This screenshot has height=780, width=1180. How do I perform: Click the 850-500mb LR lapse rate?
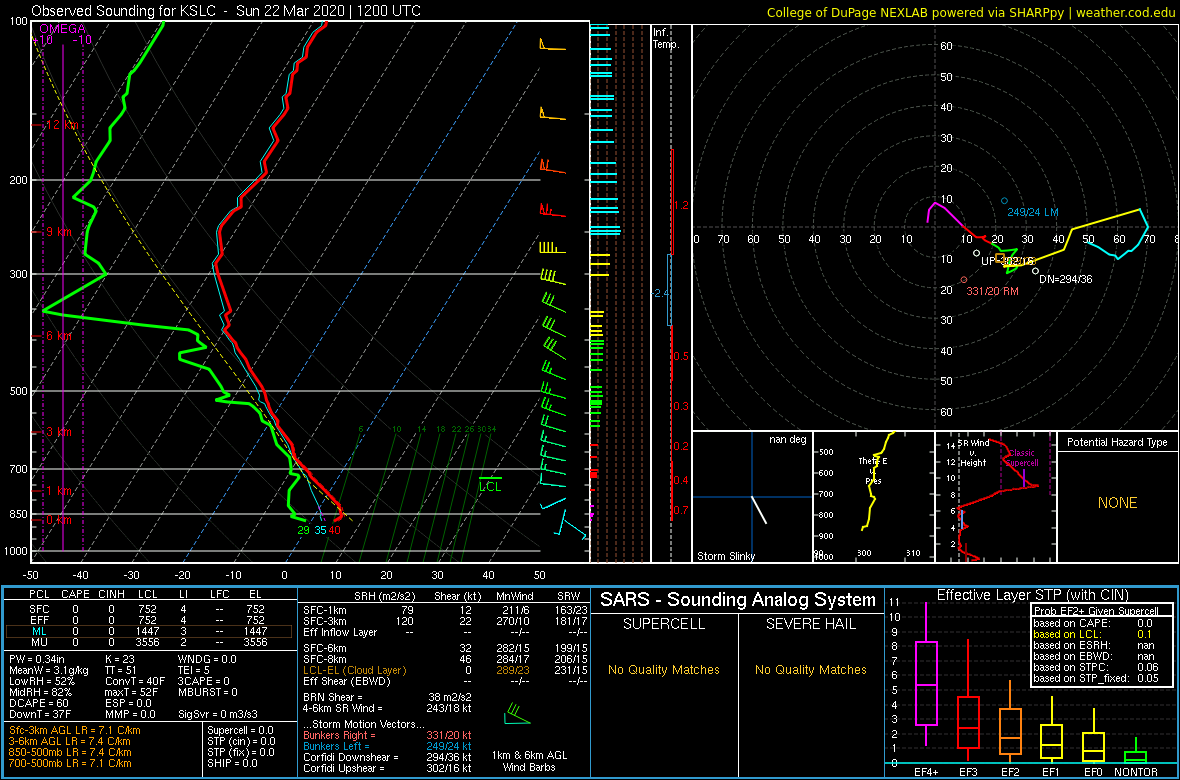click(x=71, y=752)
